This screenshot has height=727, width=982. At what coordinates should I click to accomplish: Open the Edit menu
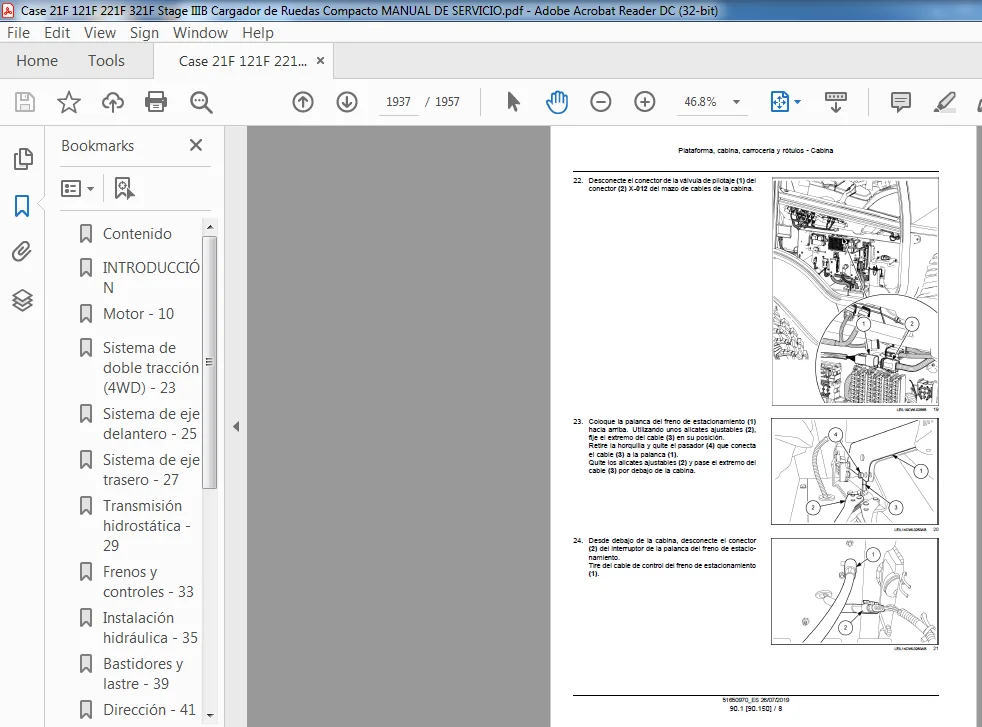(x=57, y=33)
